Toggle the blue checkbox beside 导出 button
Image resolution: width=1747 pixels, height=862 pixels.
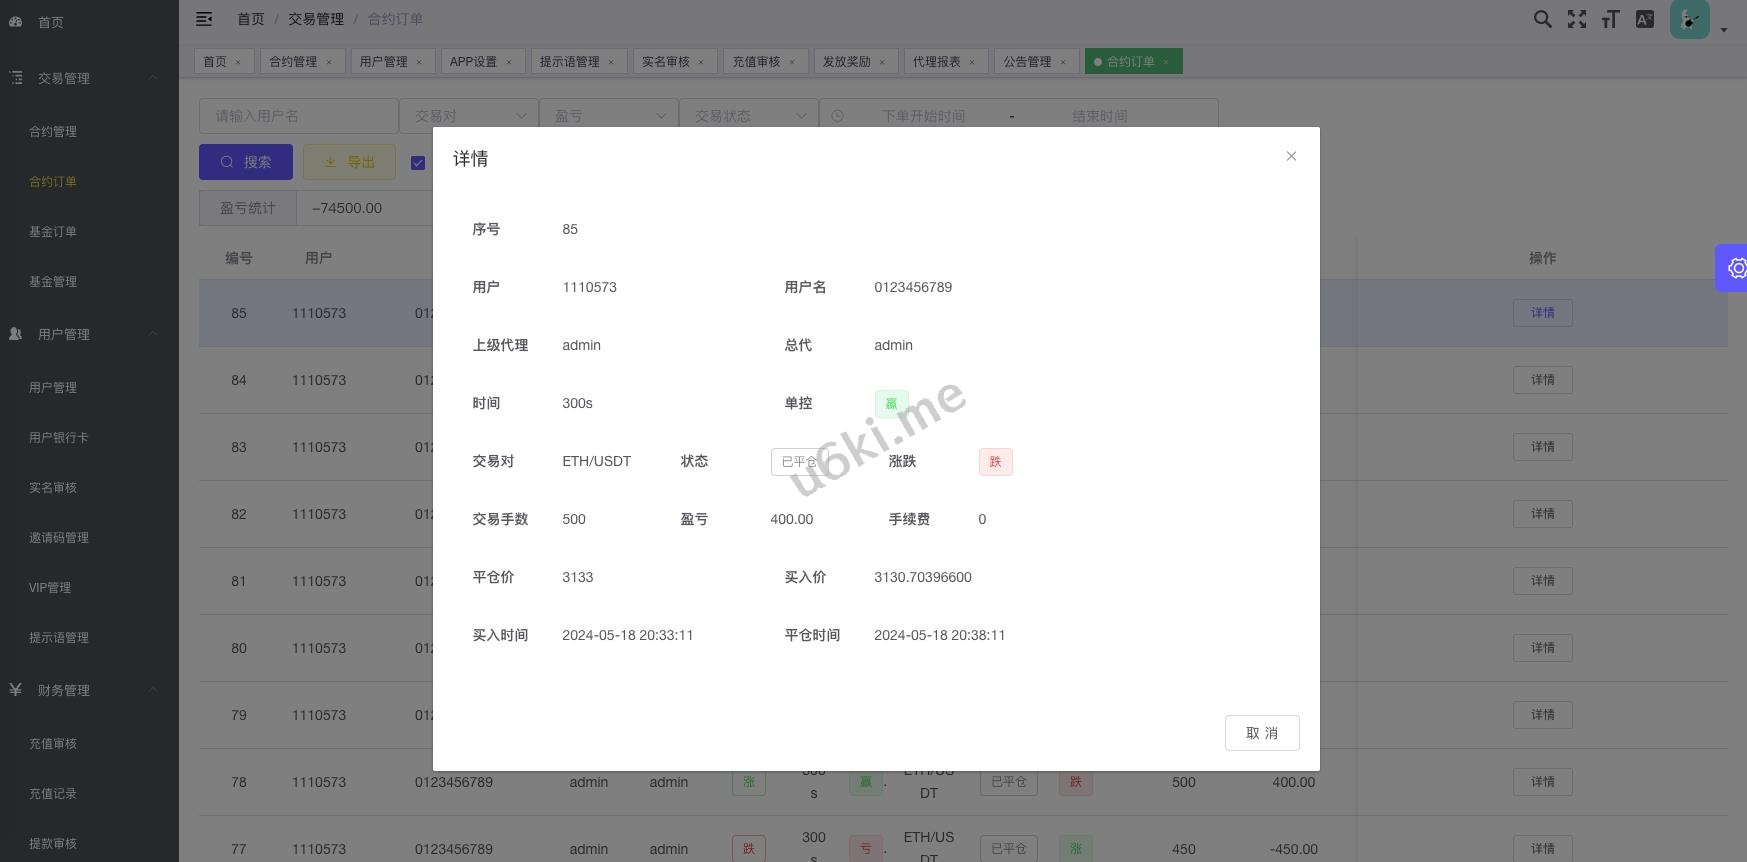point(418,163)
